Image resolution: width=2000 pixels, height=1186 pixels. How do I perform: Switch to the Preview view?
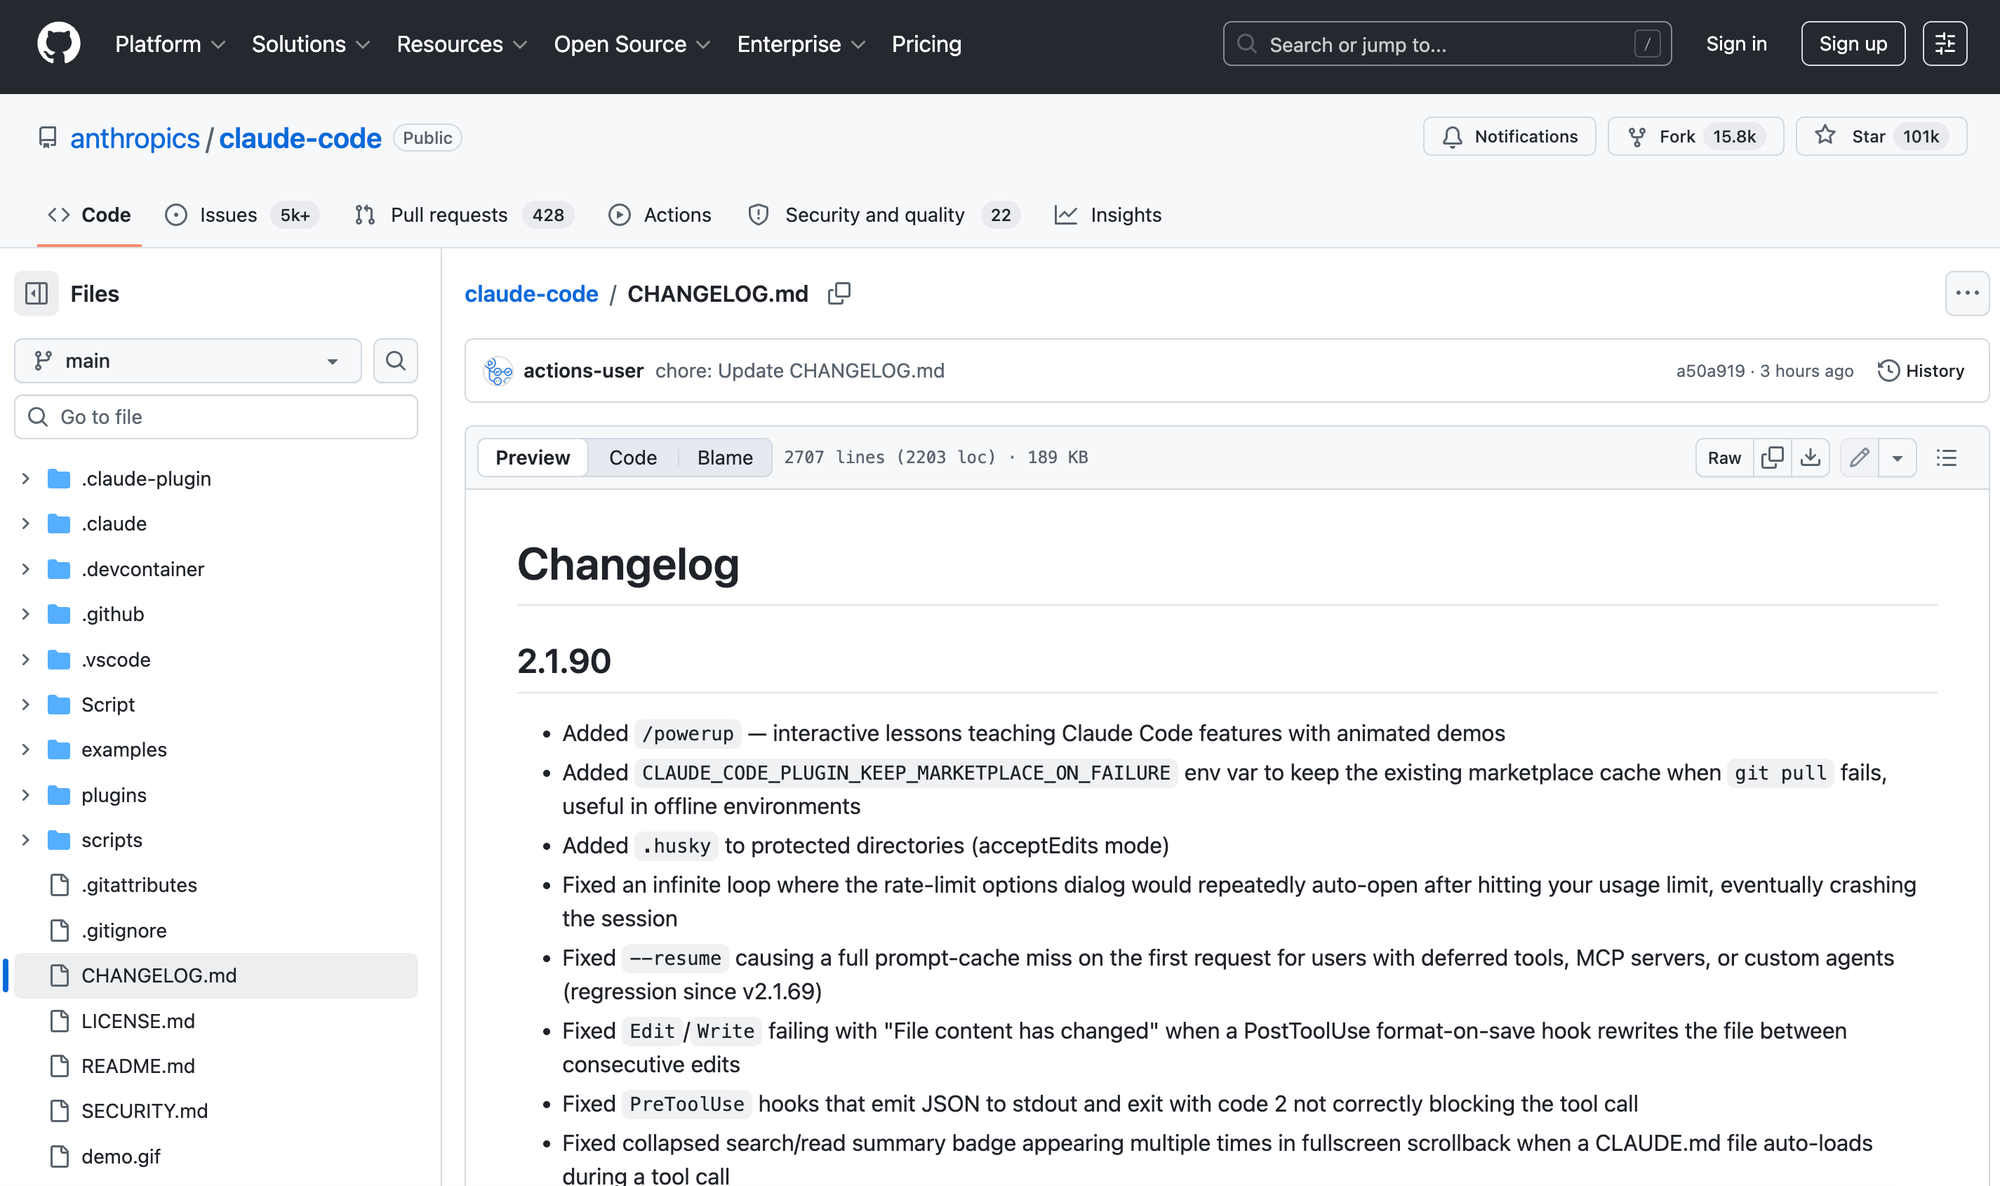532,458
